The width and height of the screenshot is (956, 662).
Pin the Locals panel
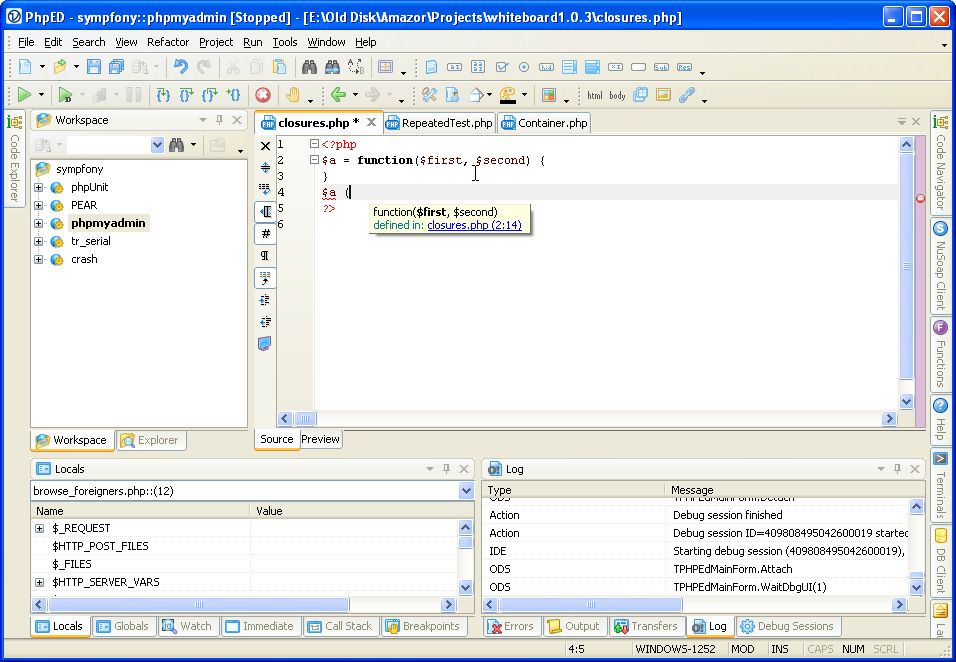(446, 469)
